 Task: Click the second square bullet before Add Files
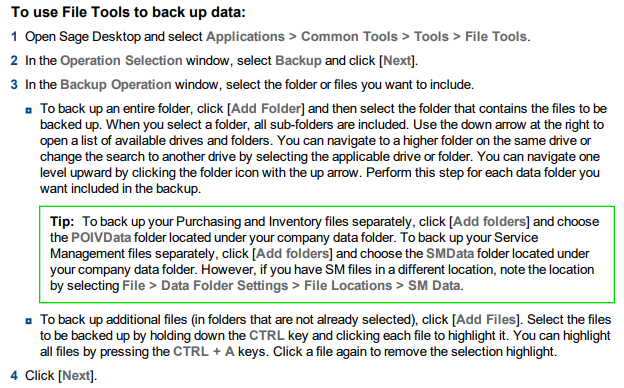click(x=29, y=321)
